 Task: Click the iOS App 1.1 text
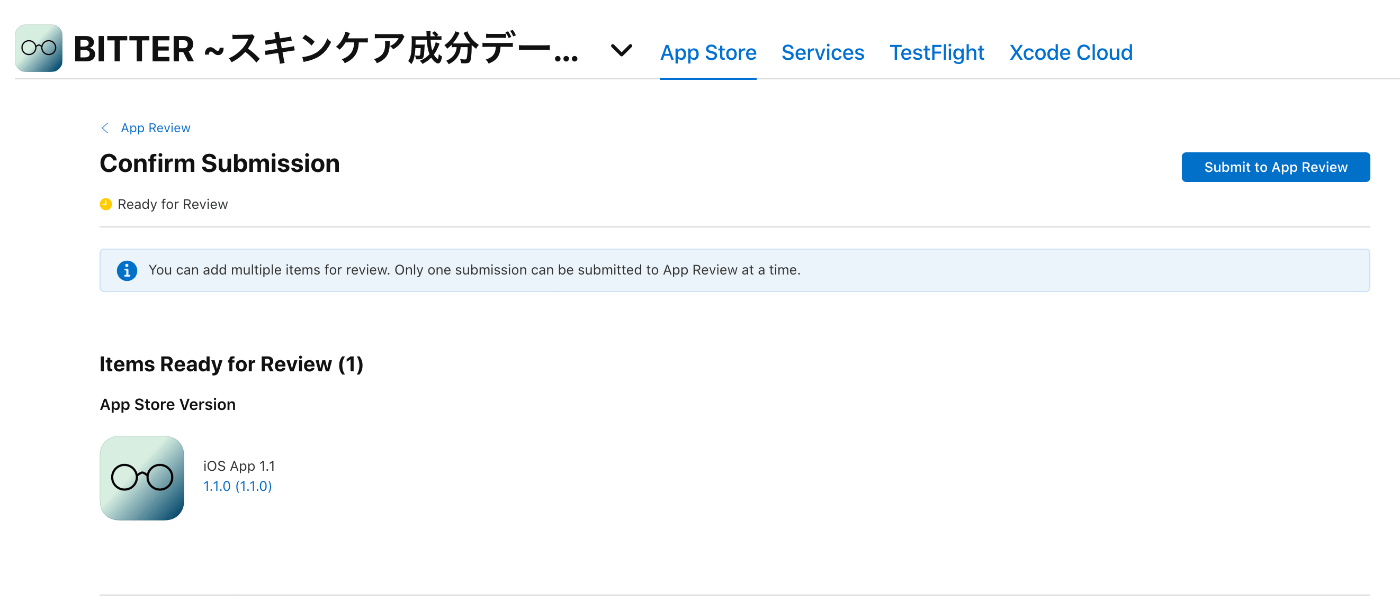[239, 466]
